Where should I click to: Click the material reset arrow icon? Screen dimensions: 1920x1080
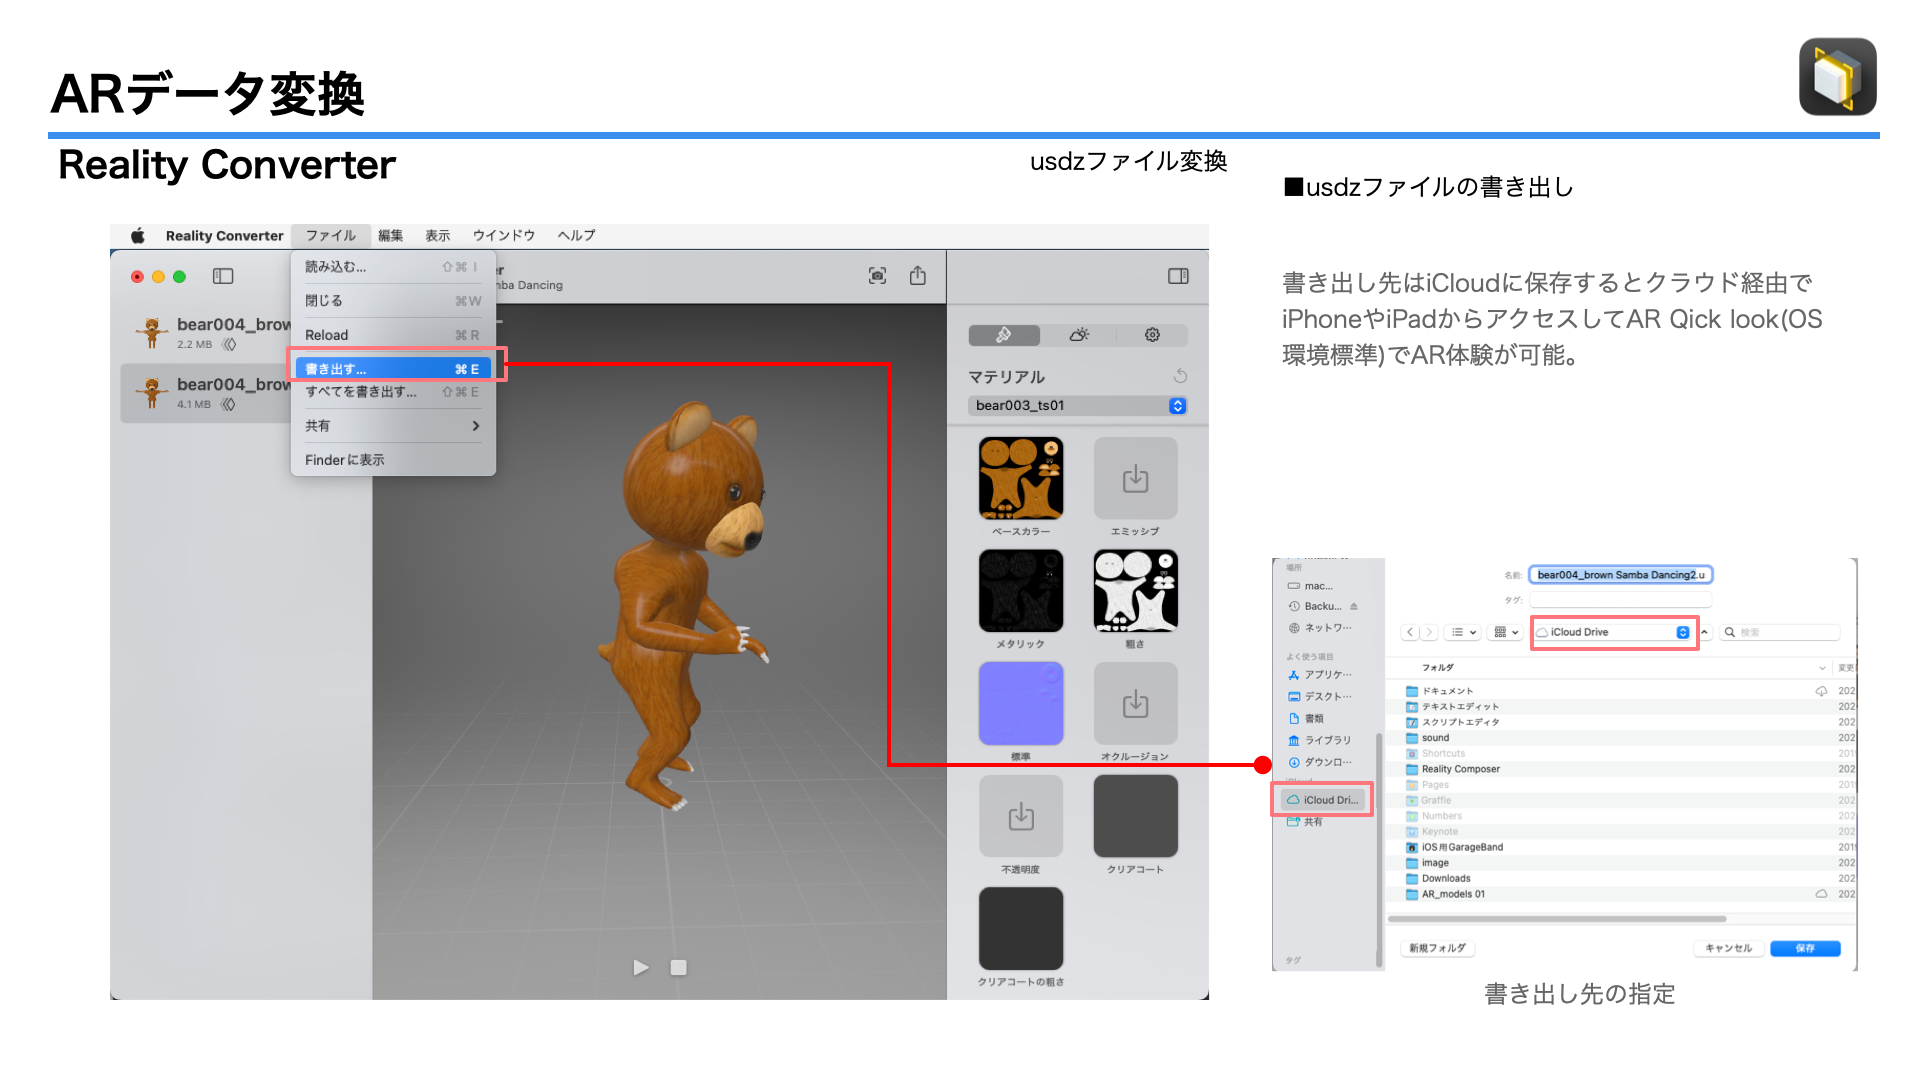(x=1180, y=376)
